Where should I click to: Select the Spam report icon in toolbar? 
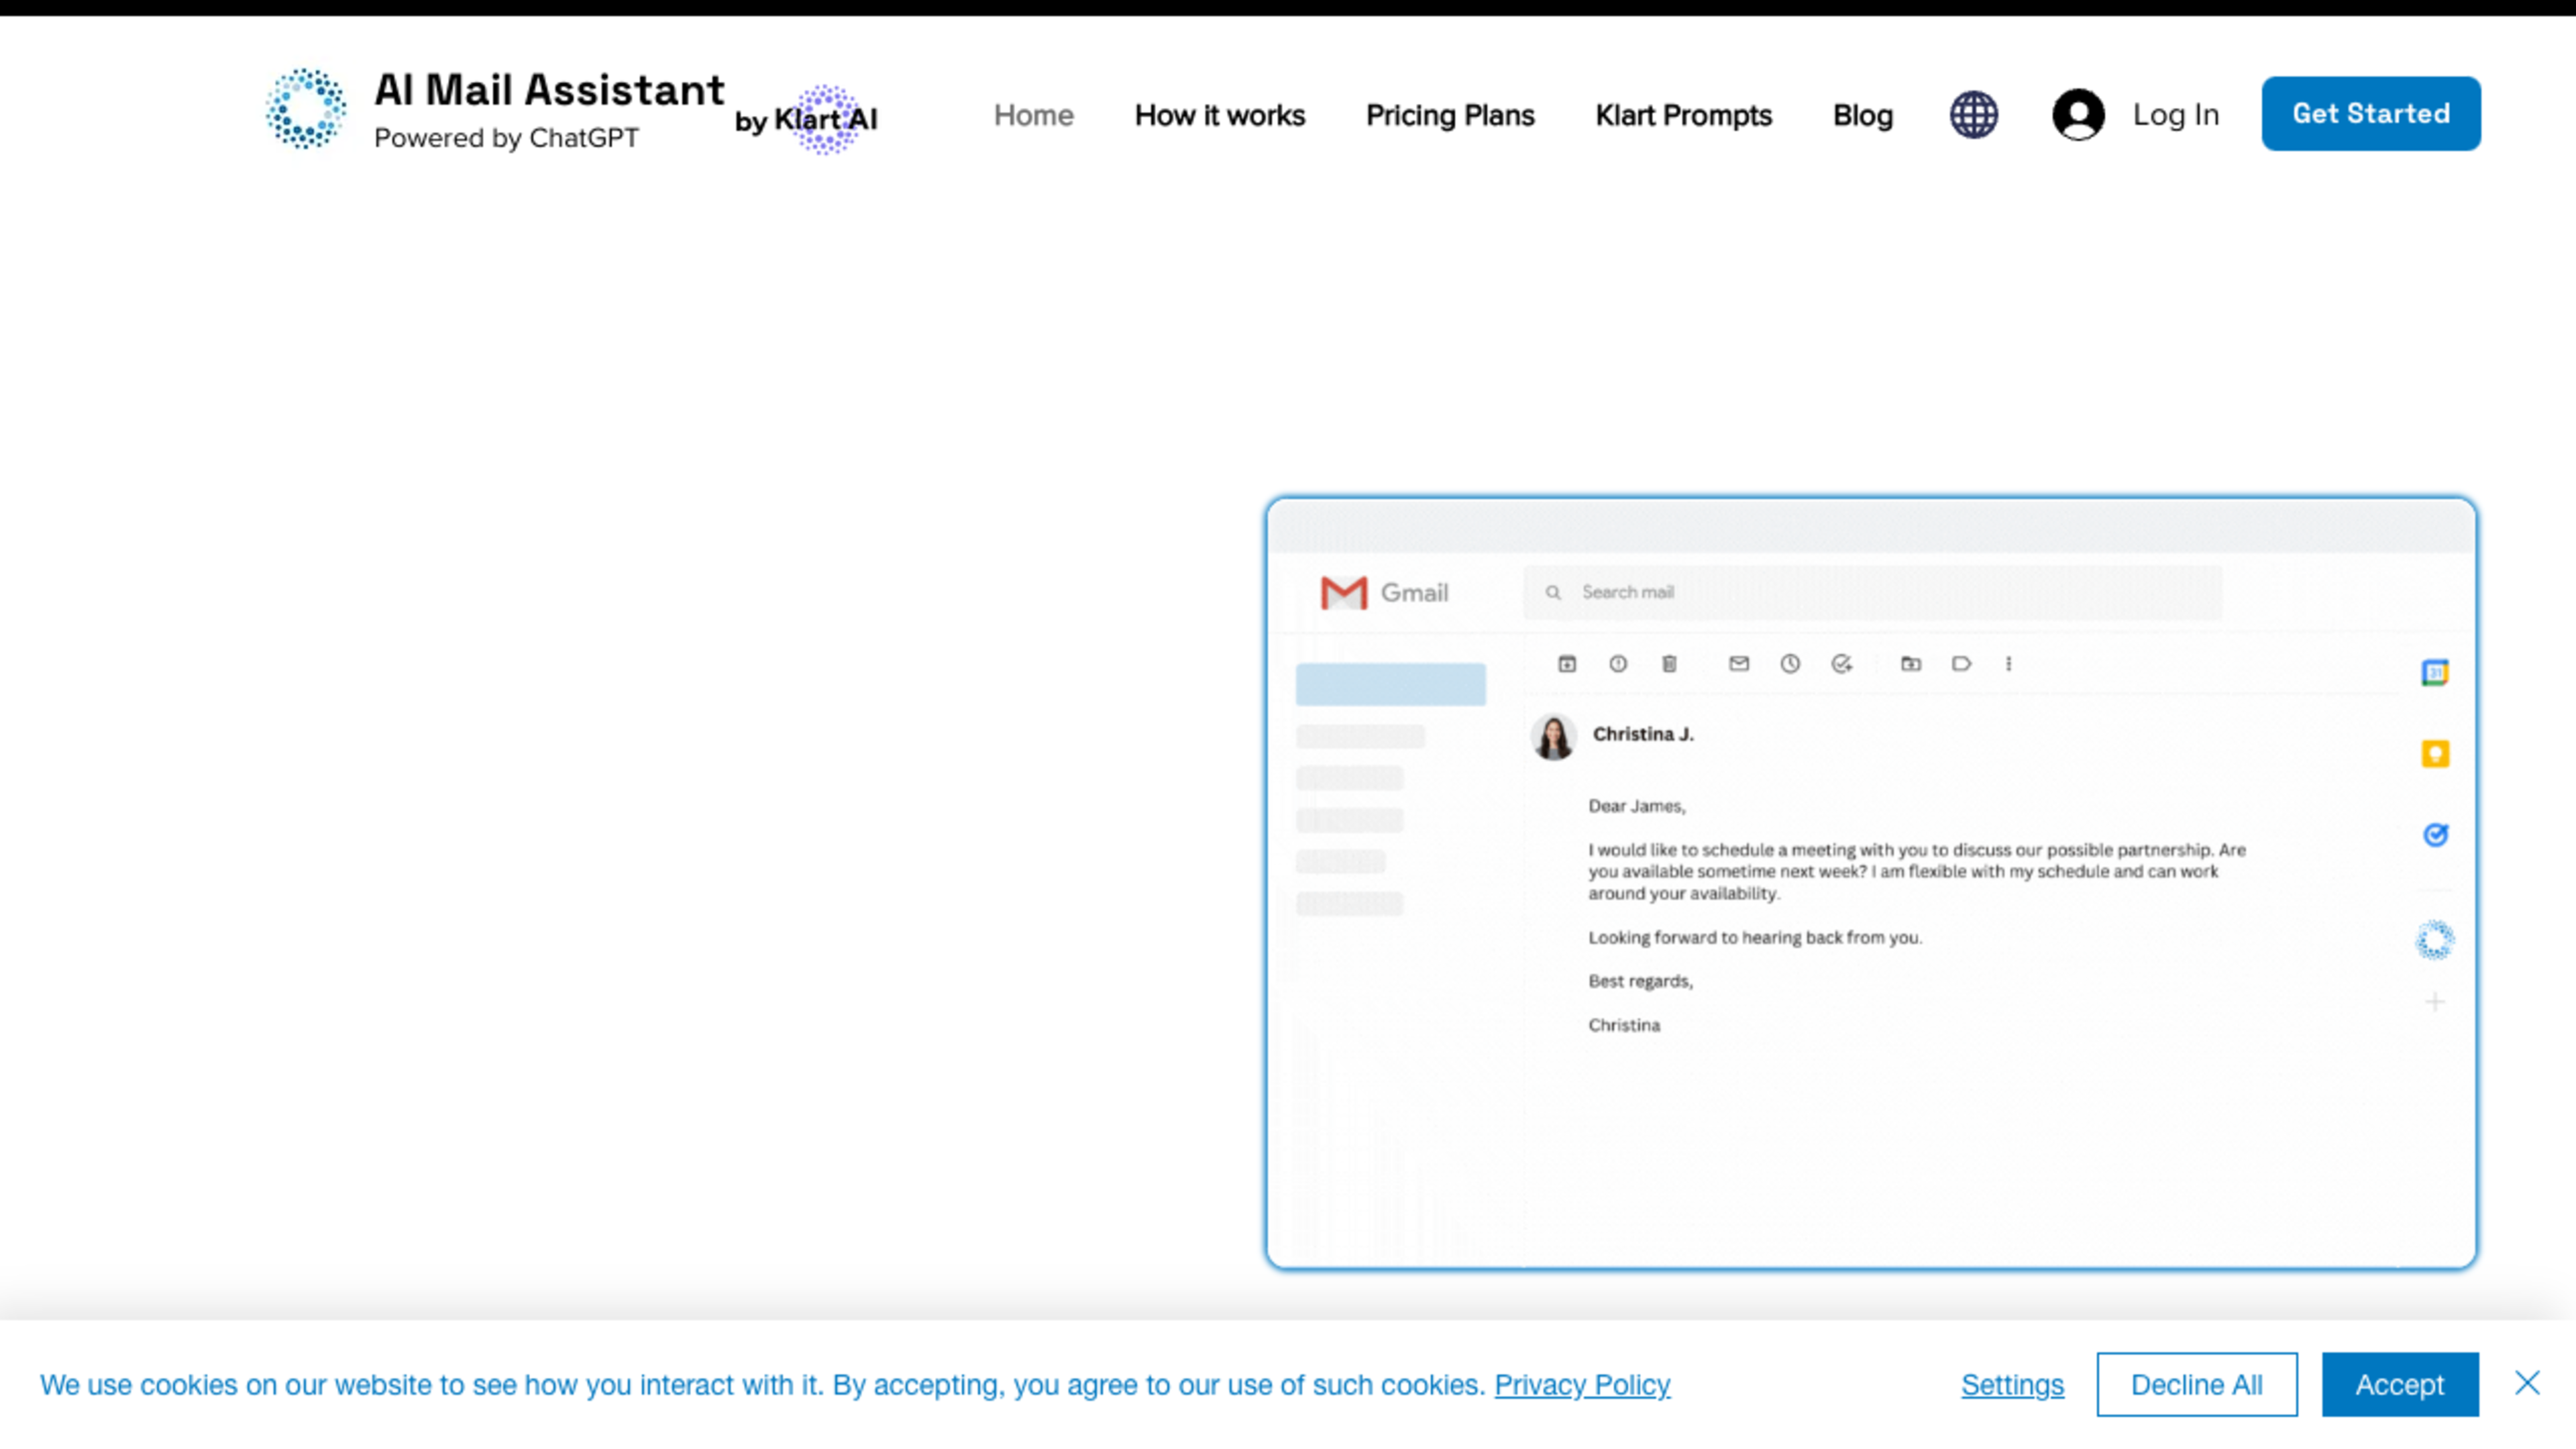click(x=1617, y=663)
